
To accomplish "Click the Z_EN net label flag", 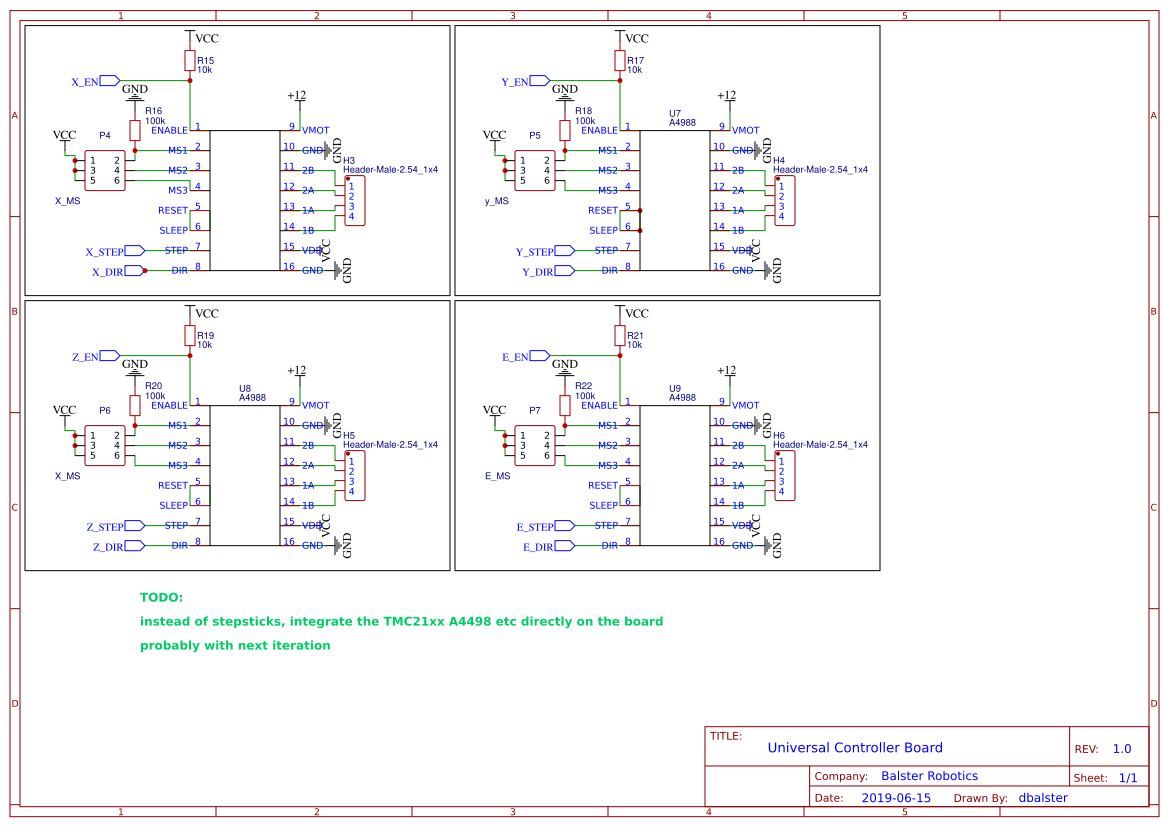I will point(91,356).
